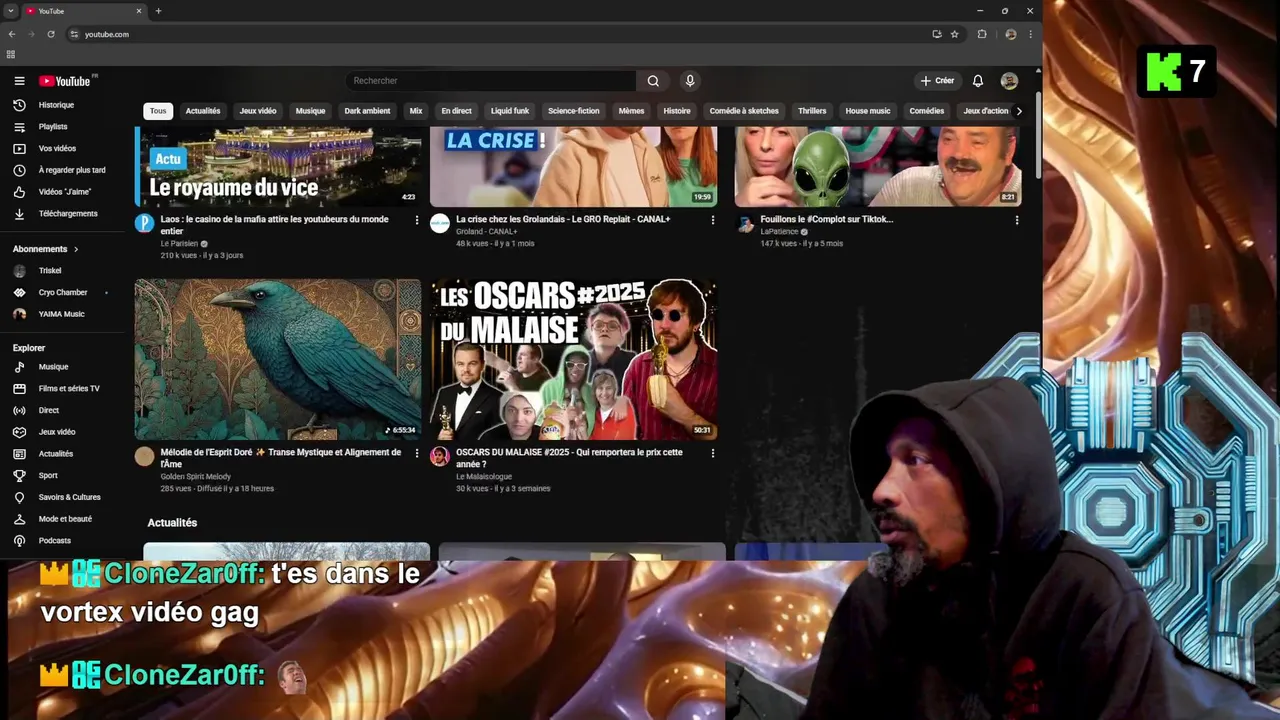Open Chrome tab search dropdown

[x=10, y=11]
